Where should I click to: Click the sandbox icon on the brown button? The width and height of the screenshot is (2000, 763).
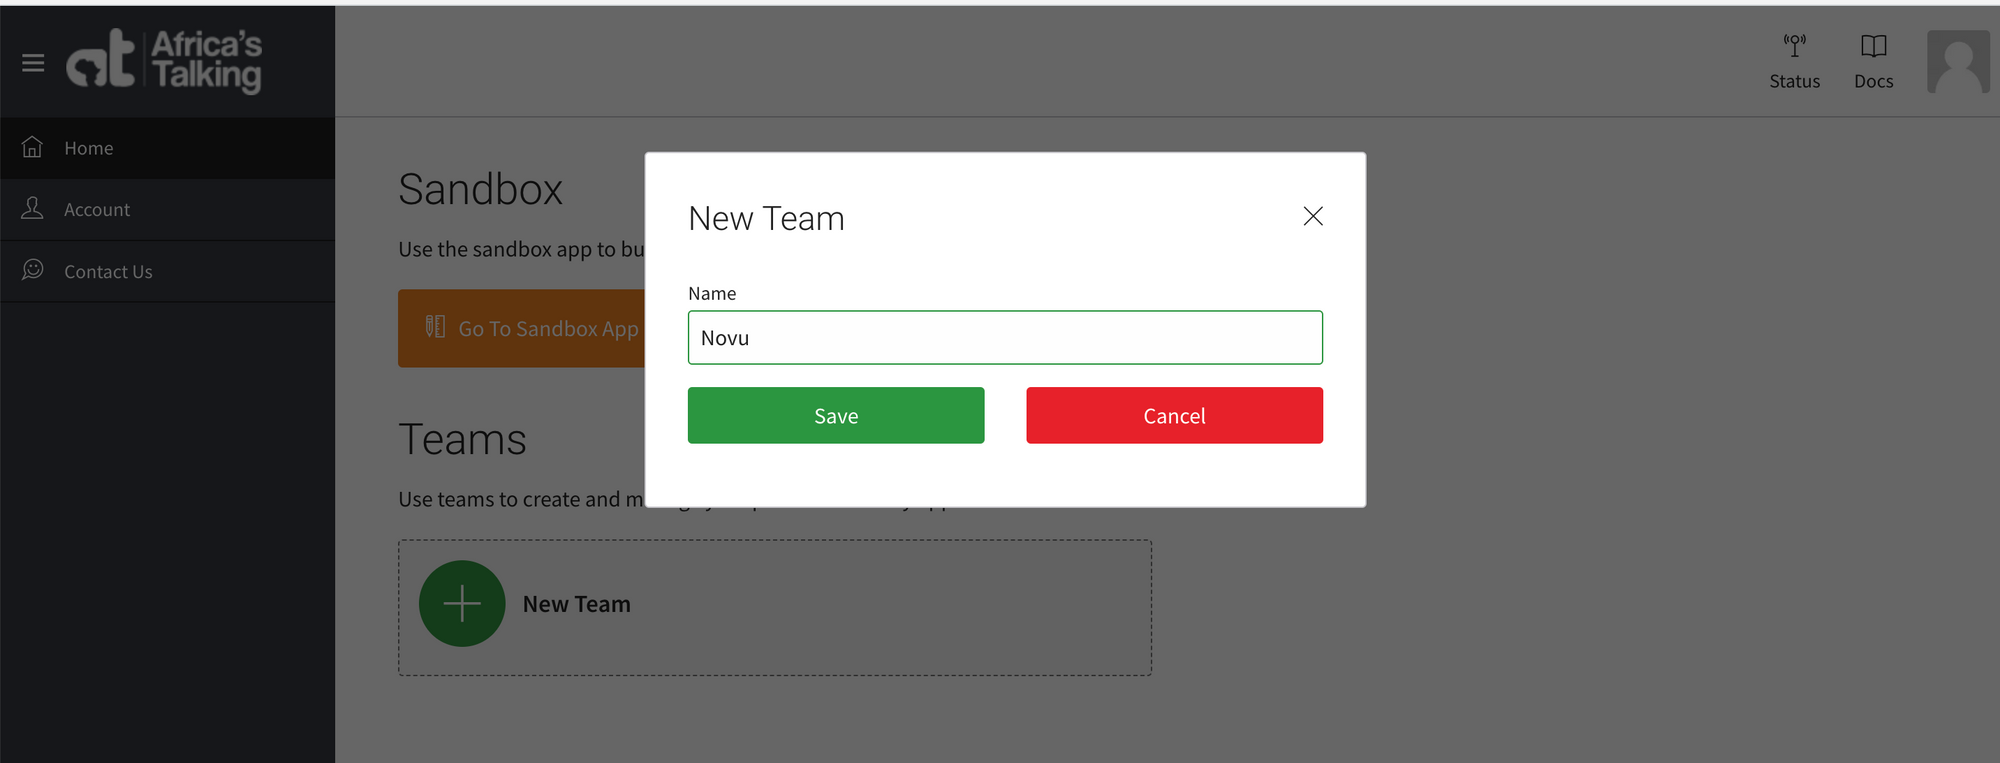pos(435,326)
